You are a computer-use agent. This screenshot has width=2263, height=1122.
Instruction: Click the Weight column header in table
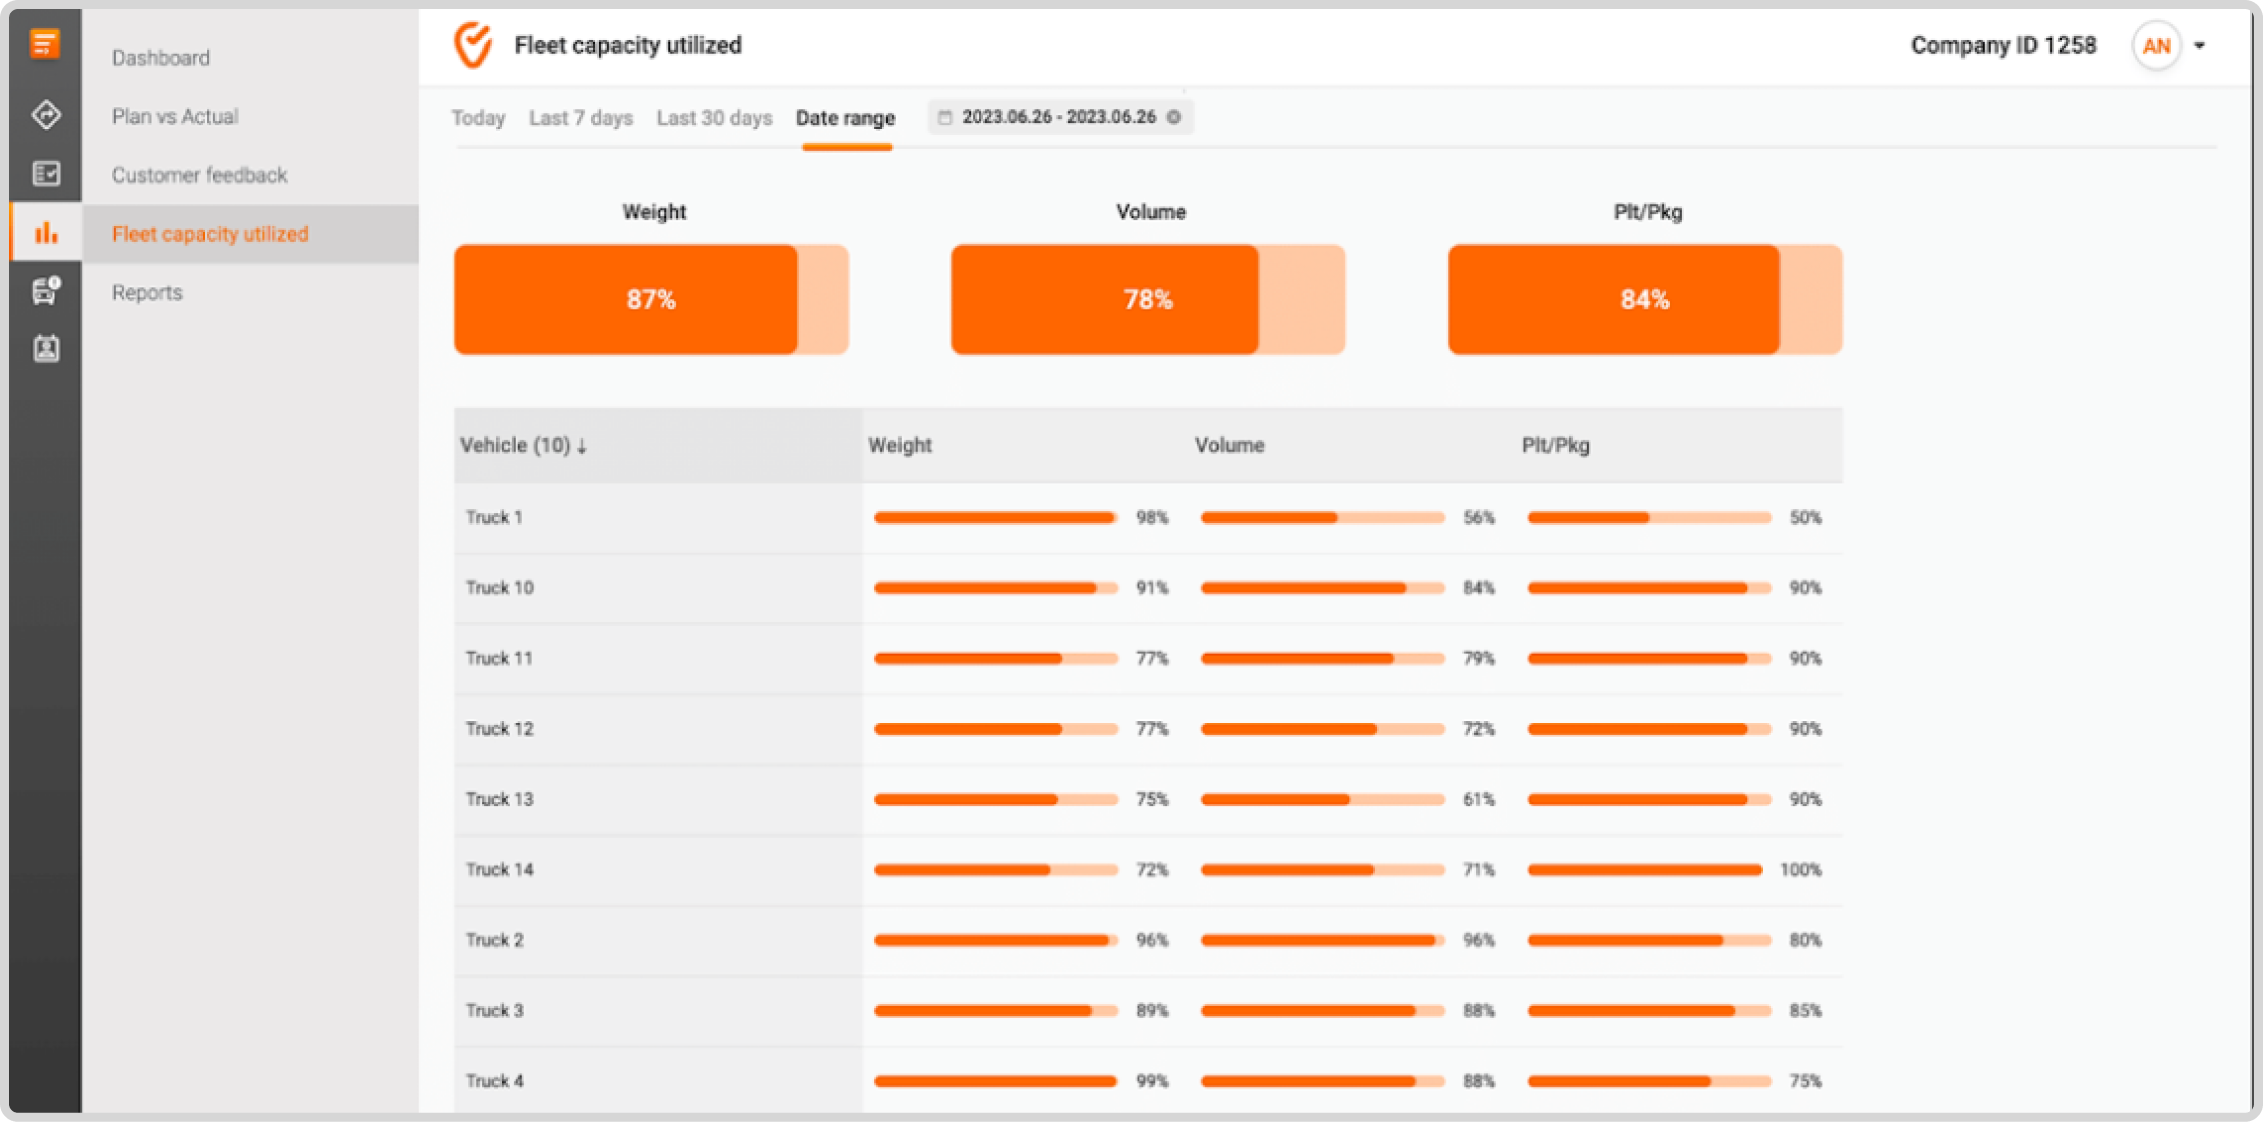coord(900,446)
